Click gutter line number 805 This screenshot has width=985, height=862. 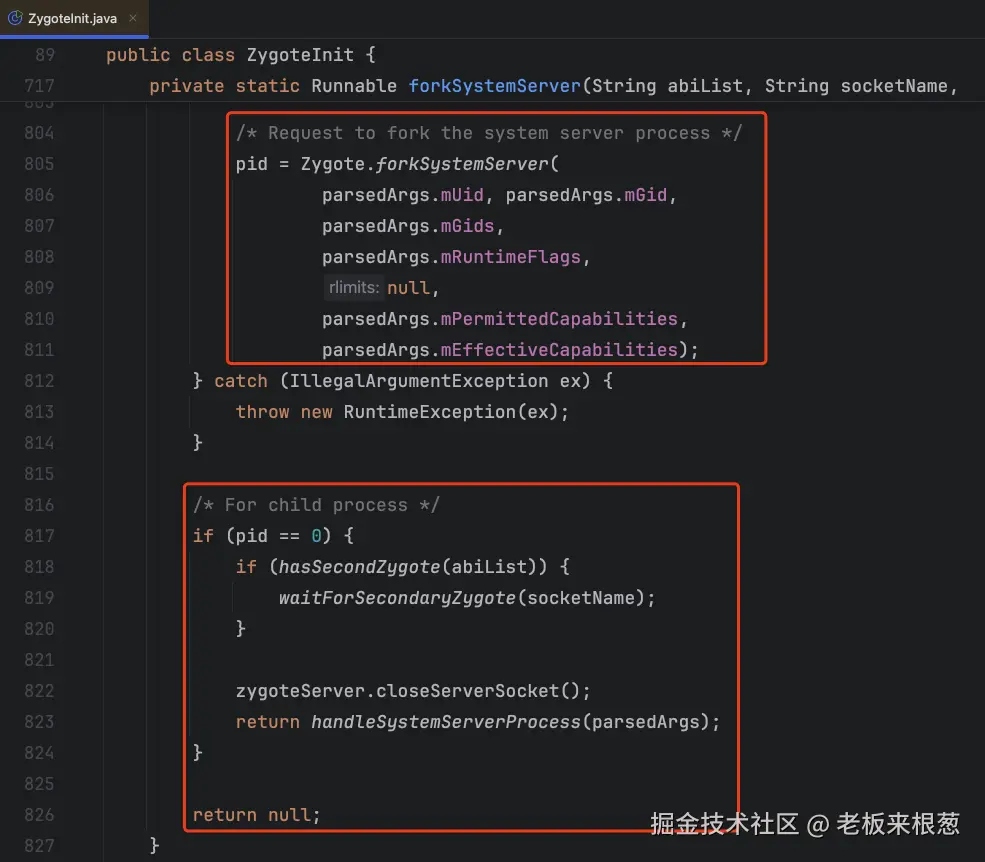(39, 164)
